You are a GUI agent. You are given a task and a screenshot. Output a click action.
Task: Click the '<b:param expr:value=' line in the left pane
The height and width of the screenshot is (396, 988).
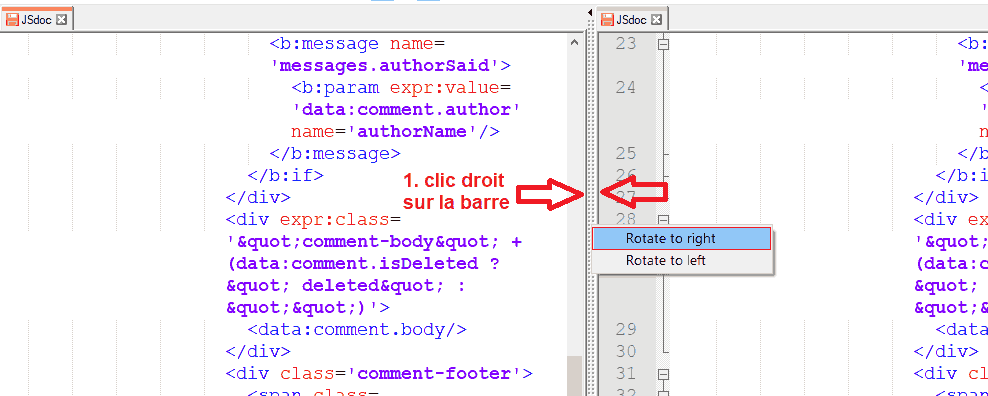[402, 88]
